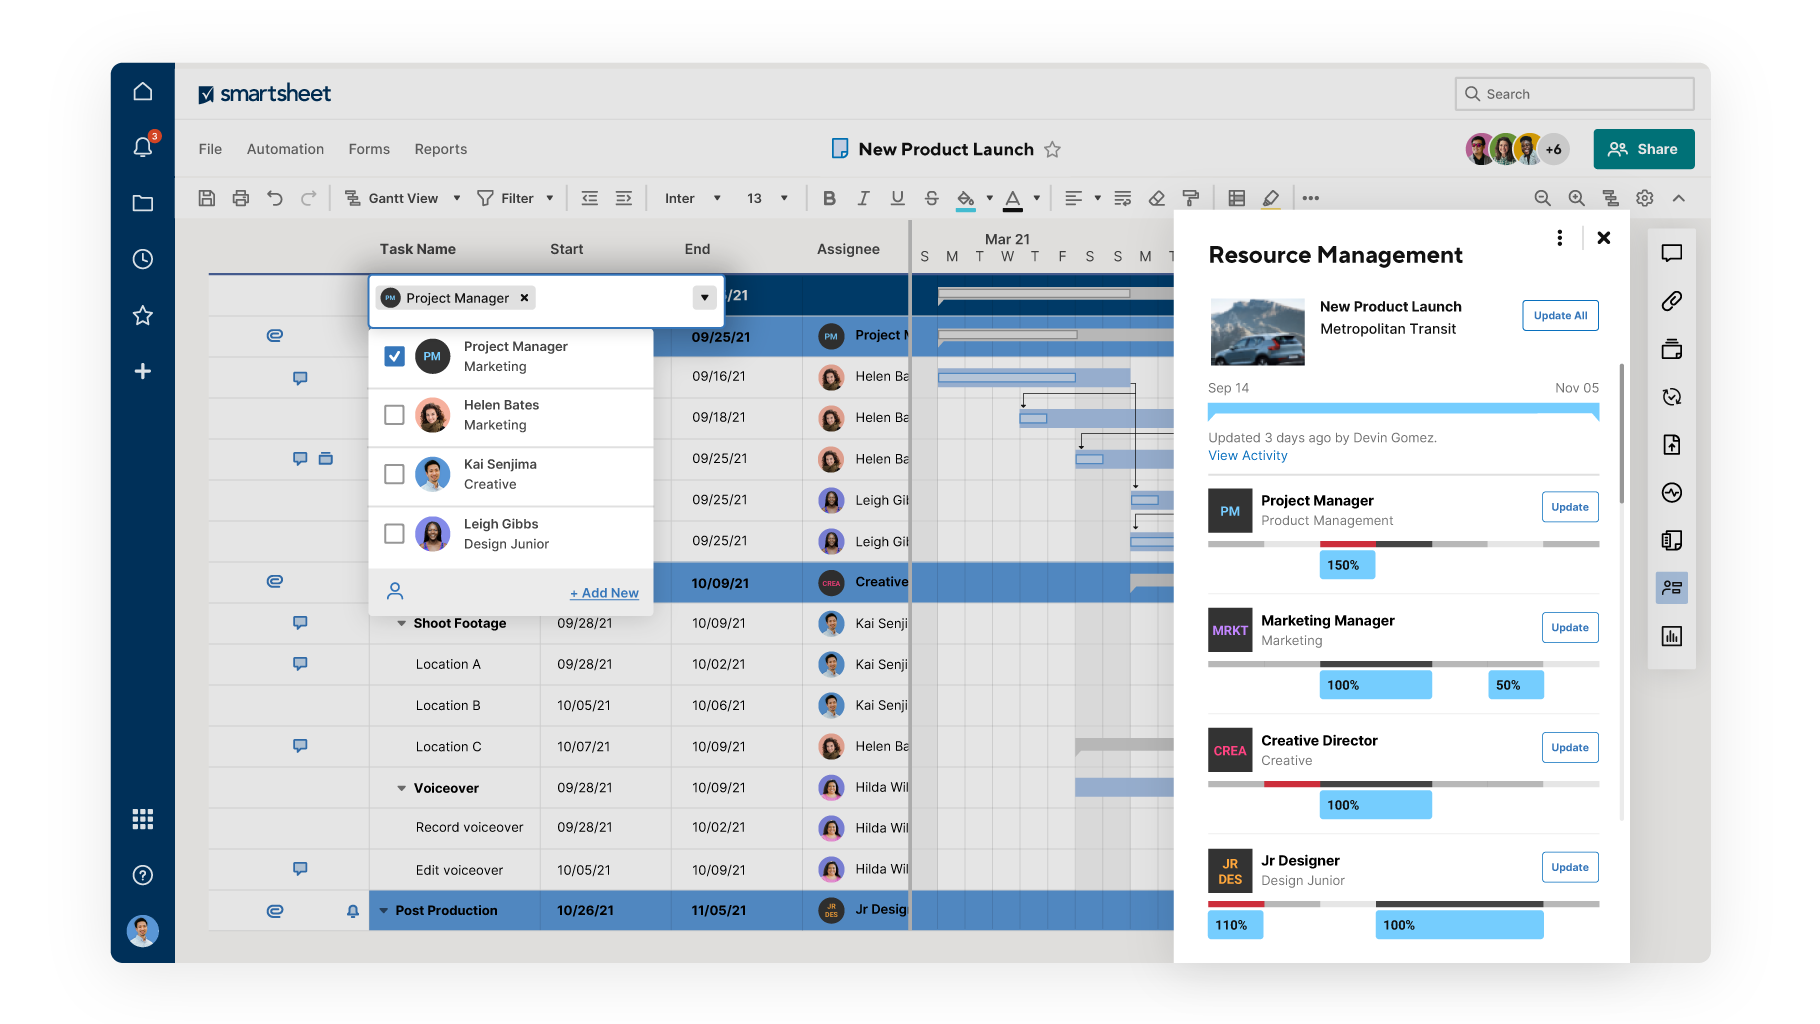Uncheck the Project Manager assignee
The image size is (1820, 1024).
pyautogui.click(x=394, y=355)
